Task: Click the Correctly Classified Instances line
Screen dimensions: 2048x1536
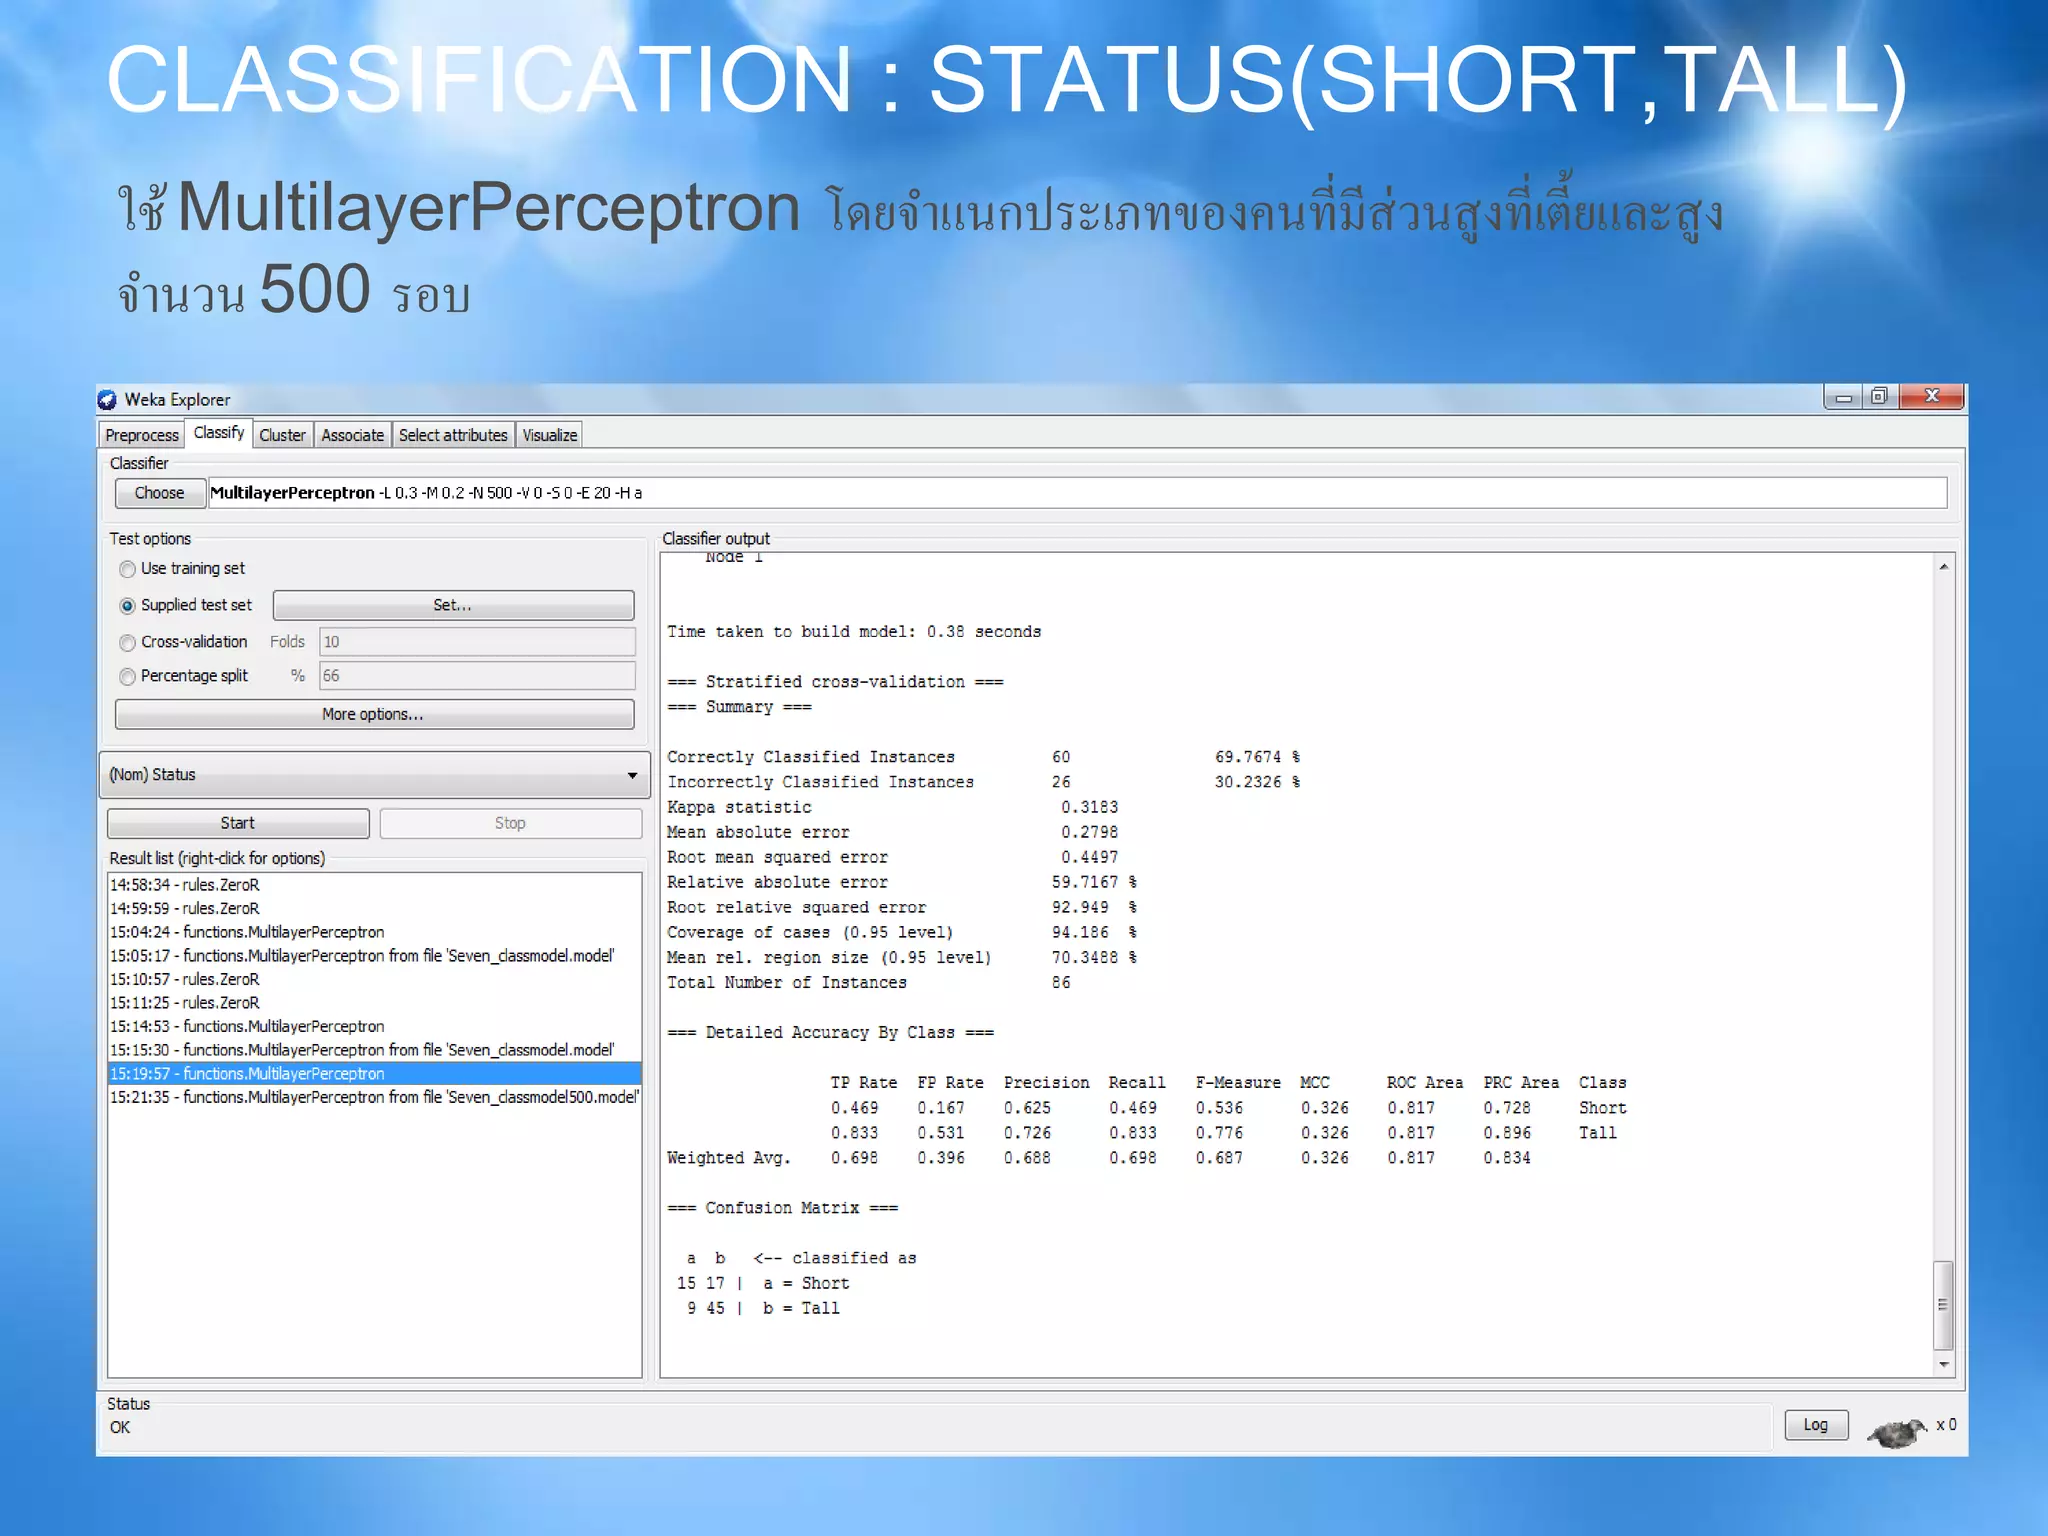Action: click(984, 757)
